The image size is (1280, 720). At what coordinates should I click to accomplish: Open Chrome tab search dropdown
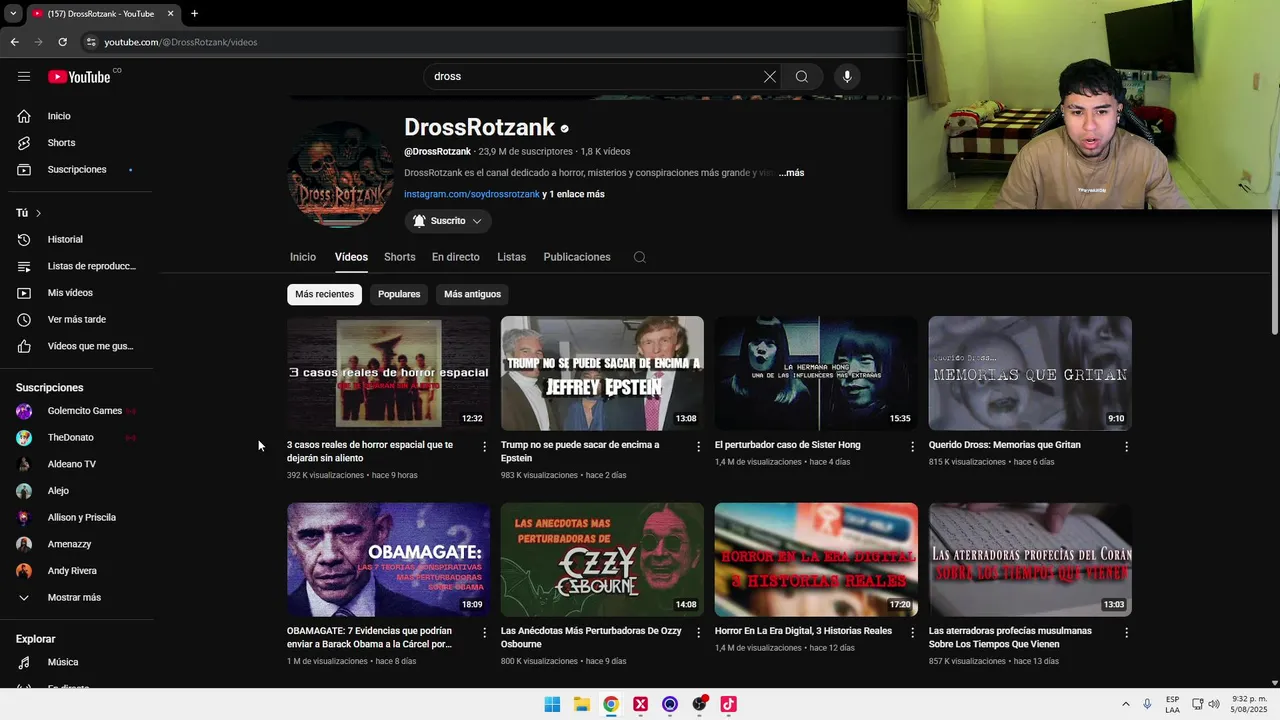click(12, 14)
